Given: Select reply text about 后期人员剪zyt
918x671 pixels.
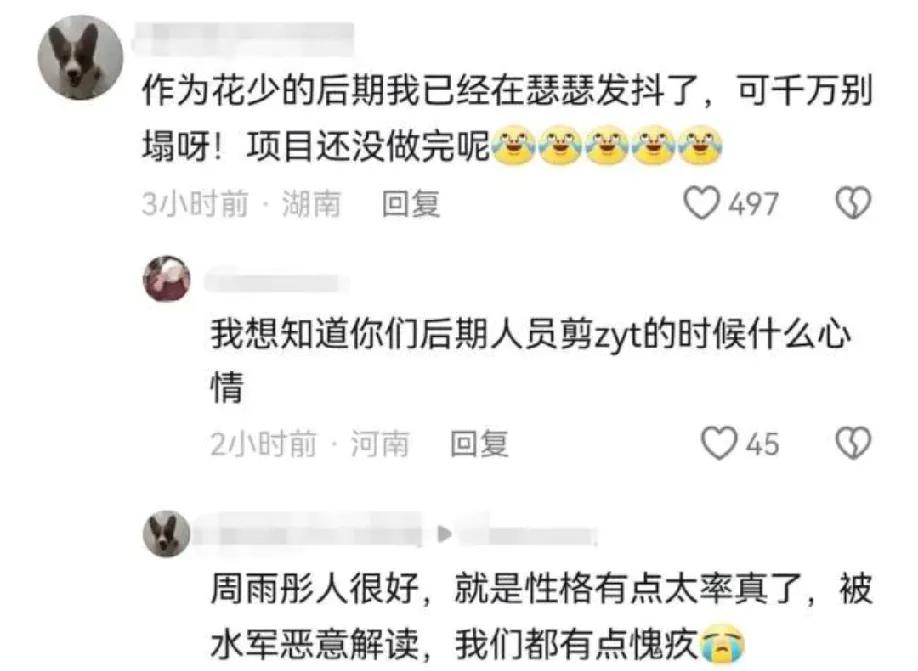Looking at the screenshot, I should [x=530, y=360].
